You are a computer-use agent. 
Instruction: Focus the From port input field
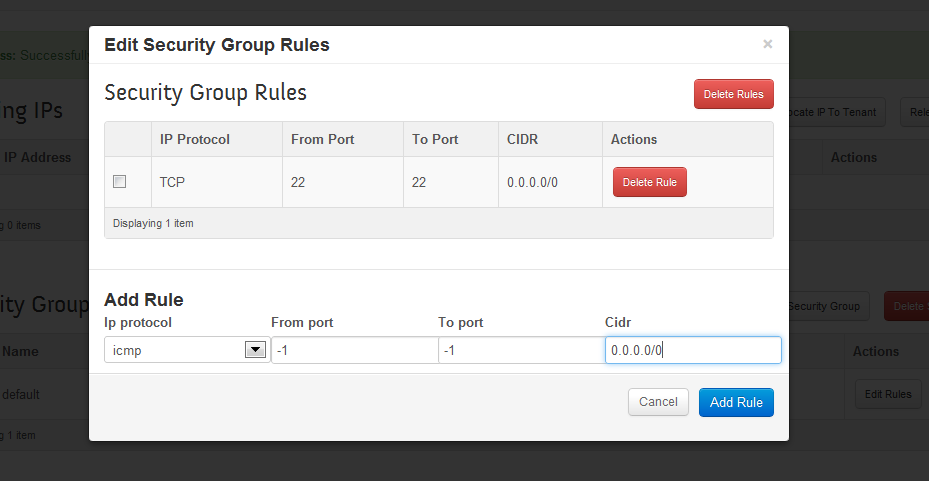tap(354, 350)
